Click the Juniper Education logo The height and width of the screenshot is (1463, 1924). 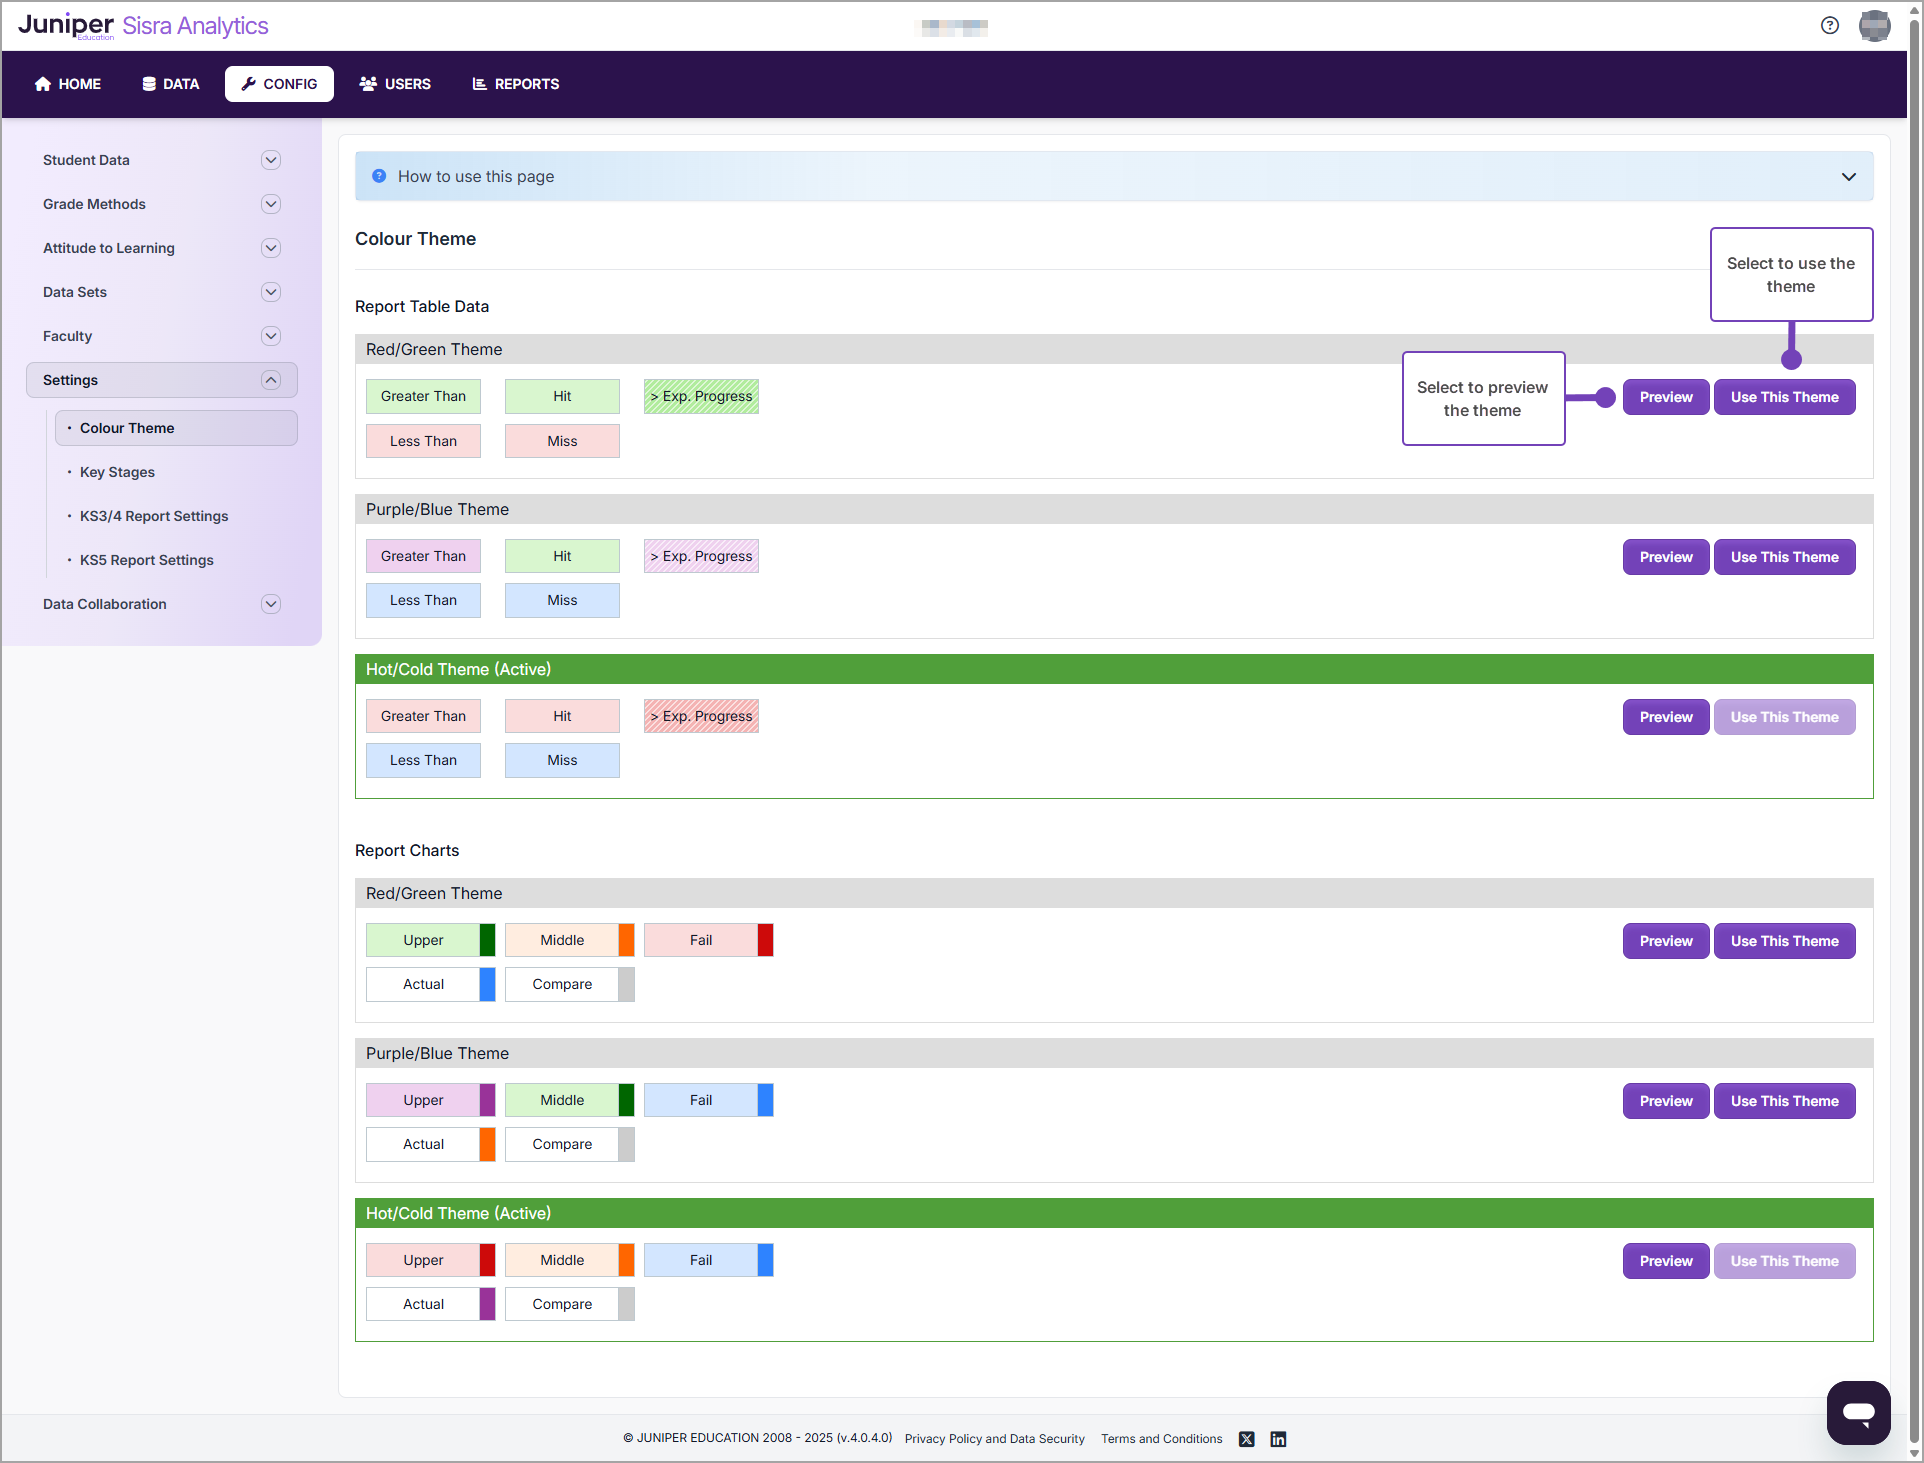(x=64, y=25)
